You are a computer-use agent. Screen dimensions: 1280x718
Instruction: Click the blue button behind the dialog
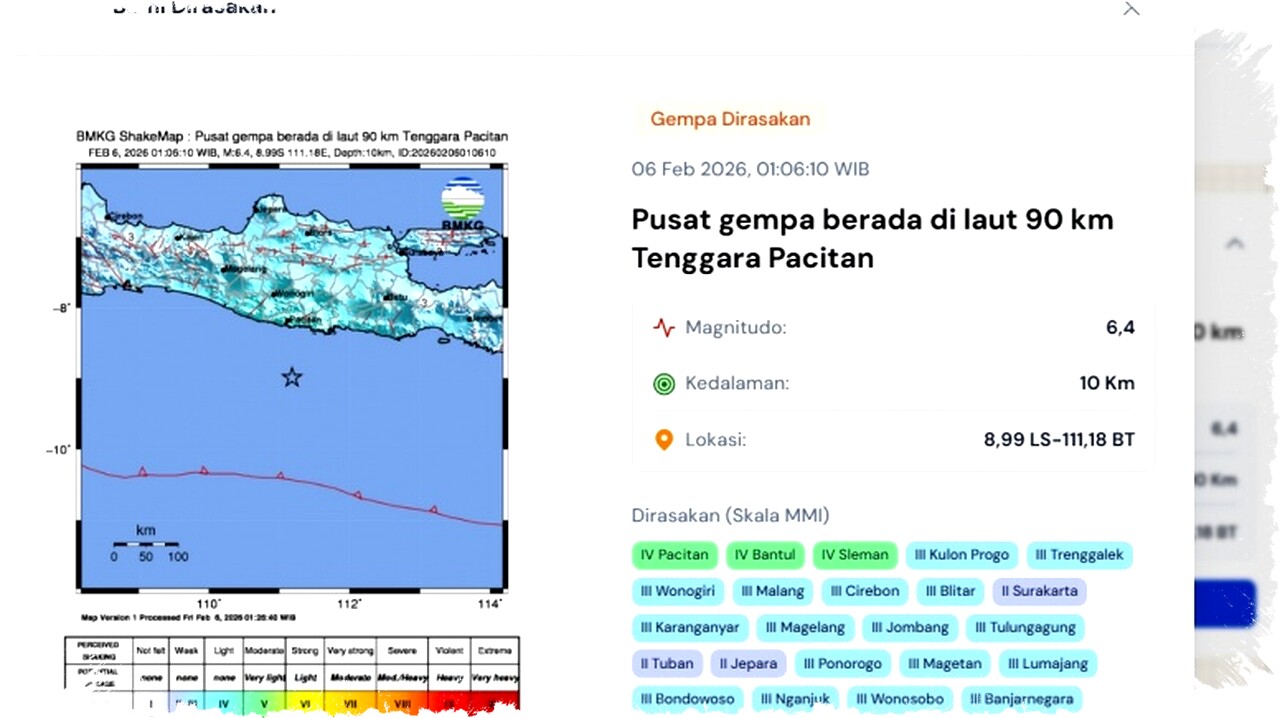[1224, 604]
